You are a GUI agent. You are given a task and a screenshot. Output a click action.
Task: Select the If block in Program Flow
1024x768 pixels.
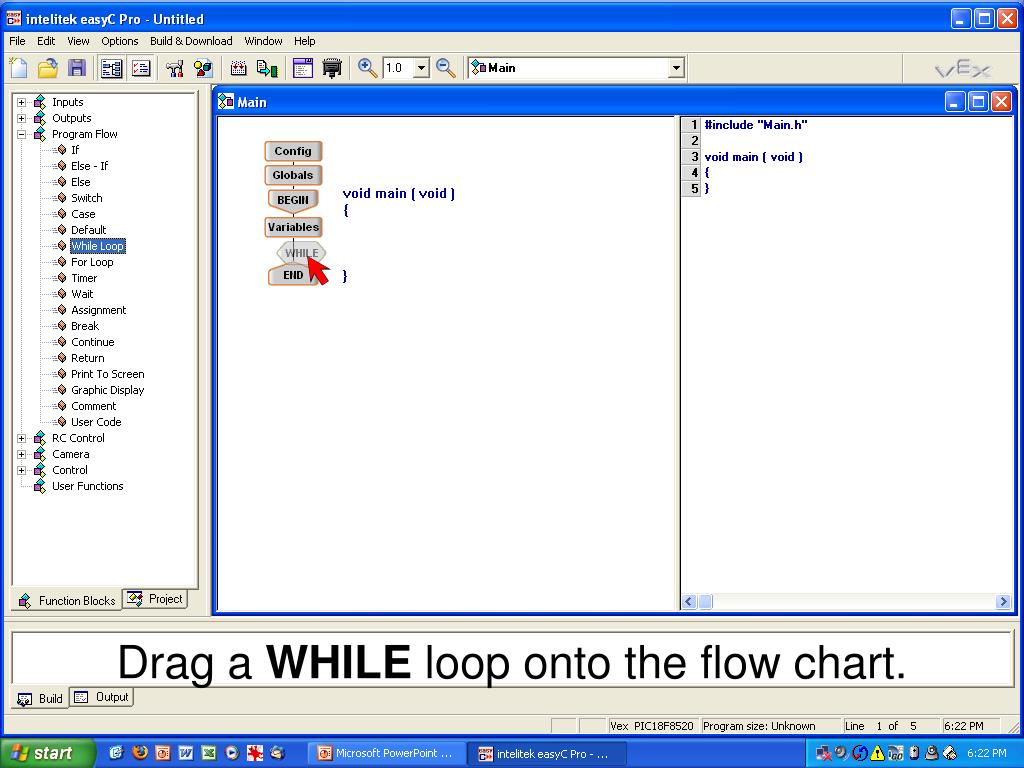74,150
